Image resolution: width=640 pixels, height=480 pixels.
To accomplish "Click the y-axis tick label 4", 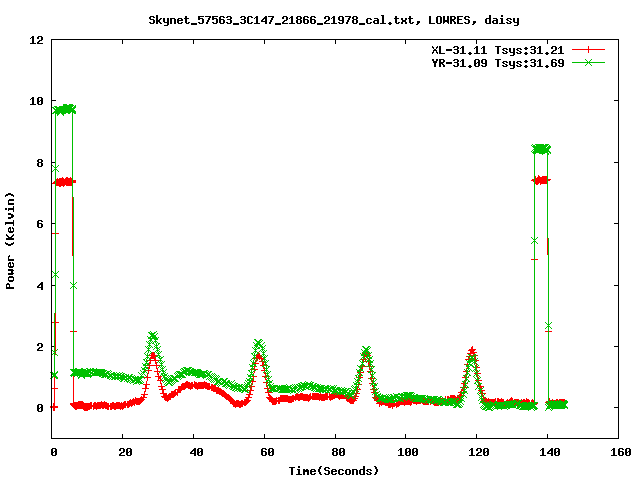I will pos(40,285).
